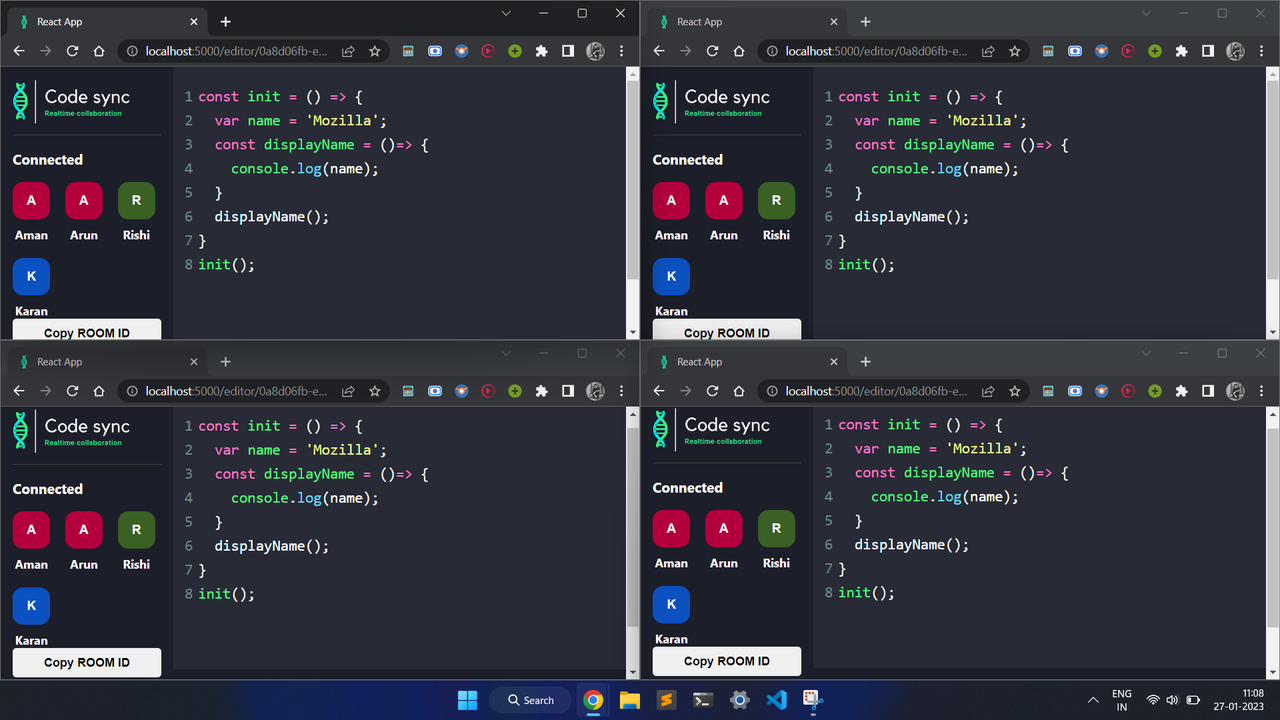
Task: Toggle the bookmark star for this page
Action: [374, 51]
